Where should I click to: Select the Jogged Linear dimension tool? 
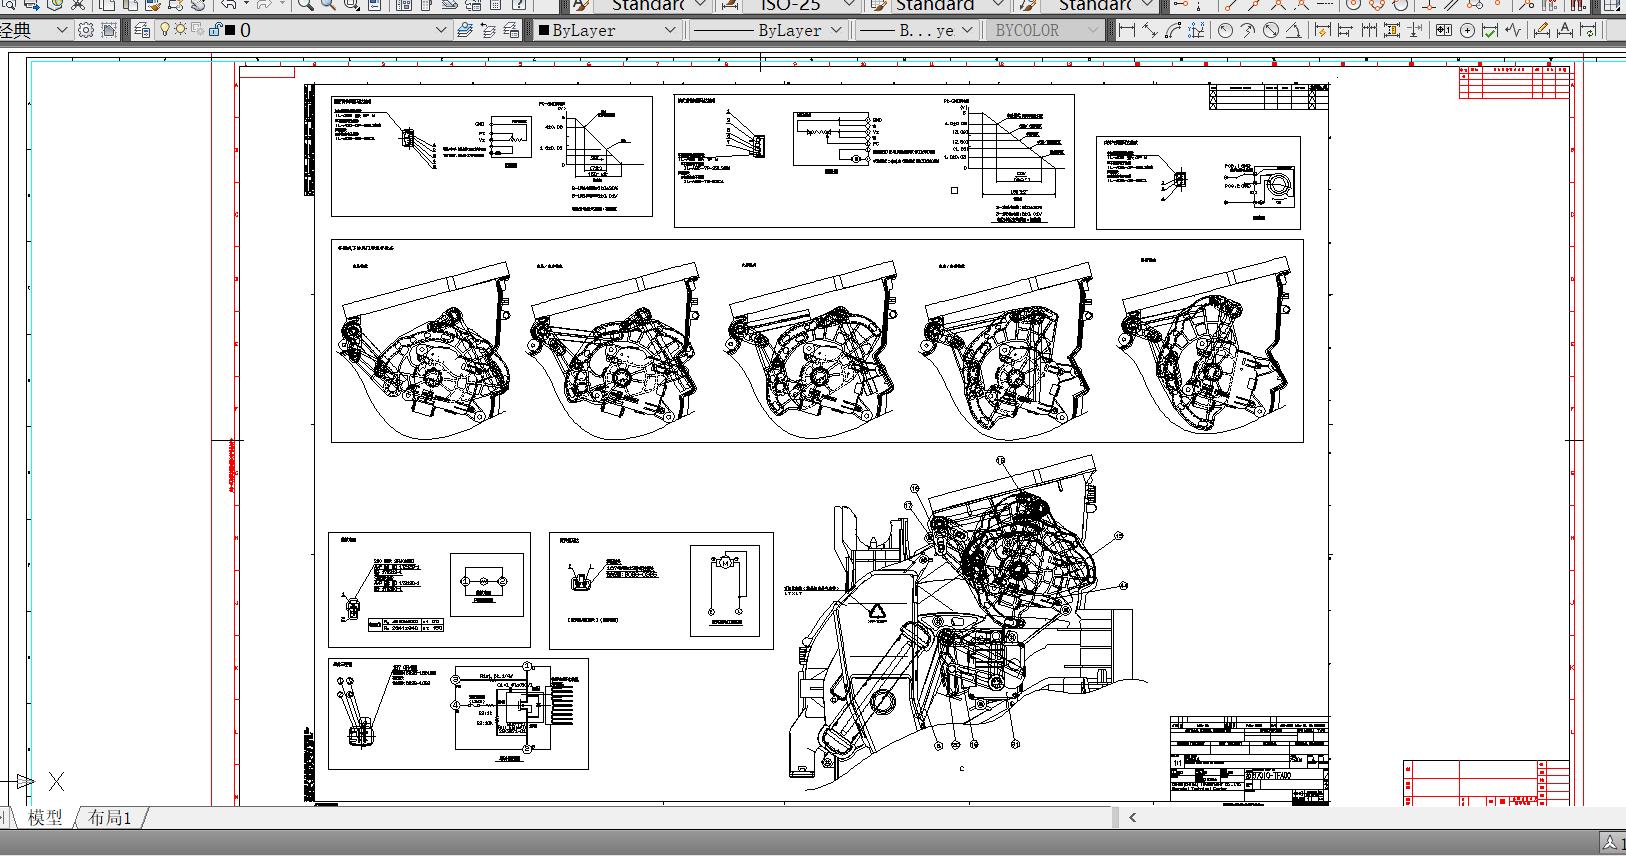coord(1513,30)
